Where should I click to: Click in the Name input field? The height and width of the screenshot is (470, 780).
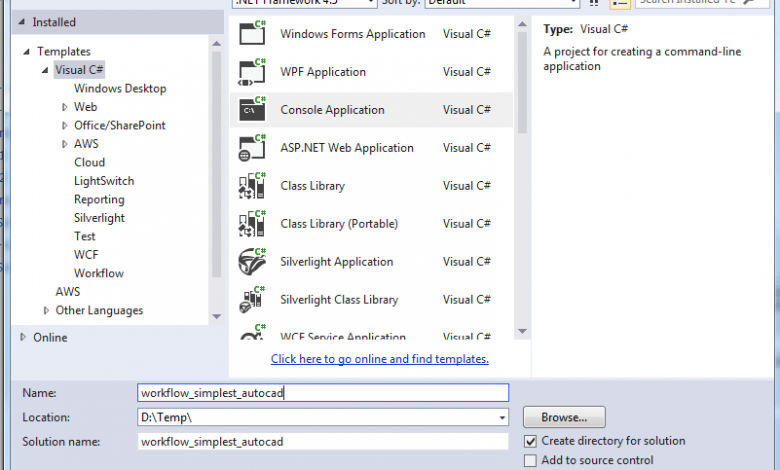[323, 393]
